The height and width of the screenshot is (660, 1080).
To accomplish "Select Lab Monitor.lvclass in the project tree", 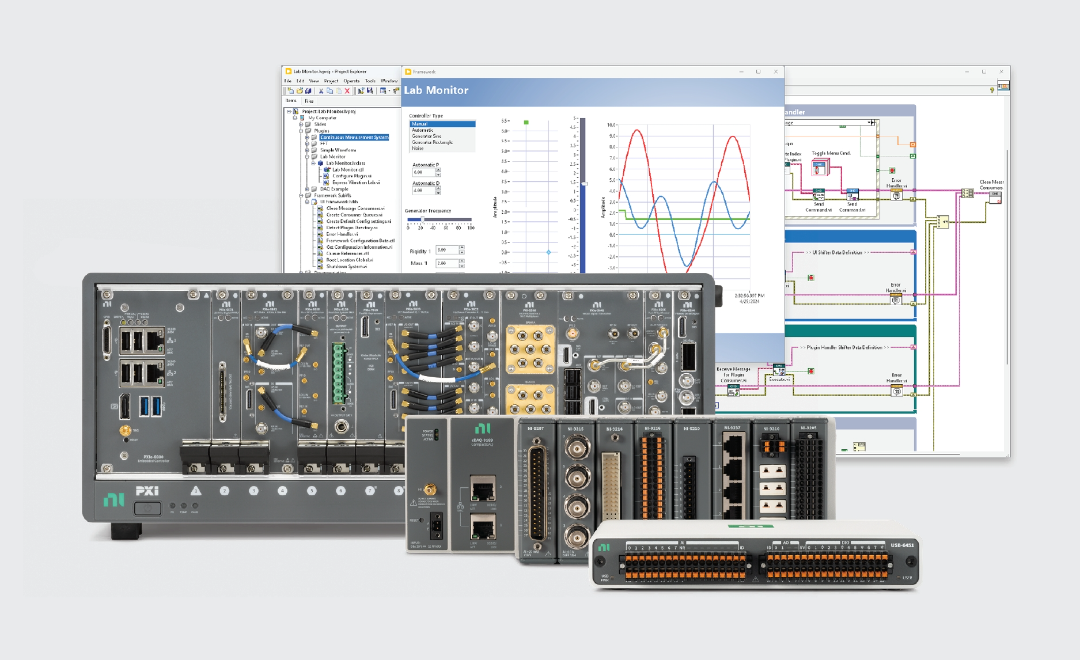I will [x=346, y=163].
